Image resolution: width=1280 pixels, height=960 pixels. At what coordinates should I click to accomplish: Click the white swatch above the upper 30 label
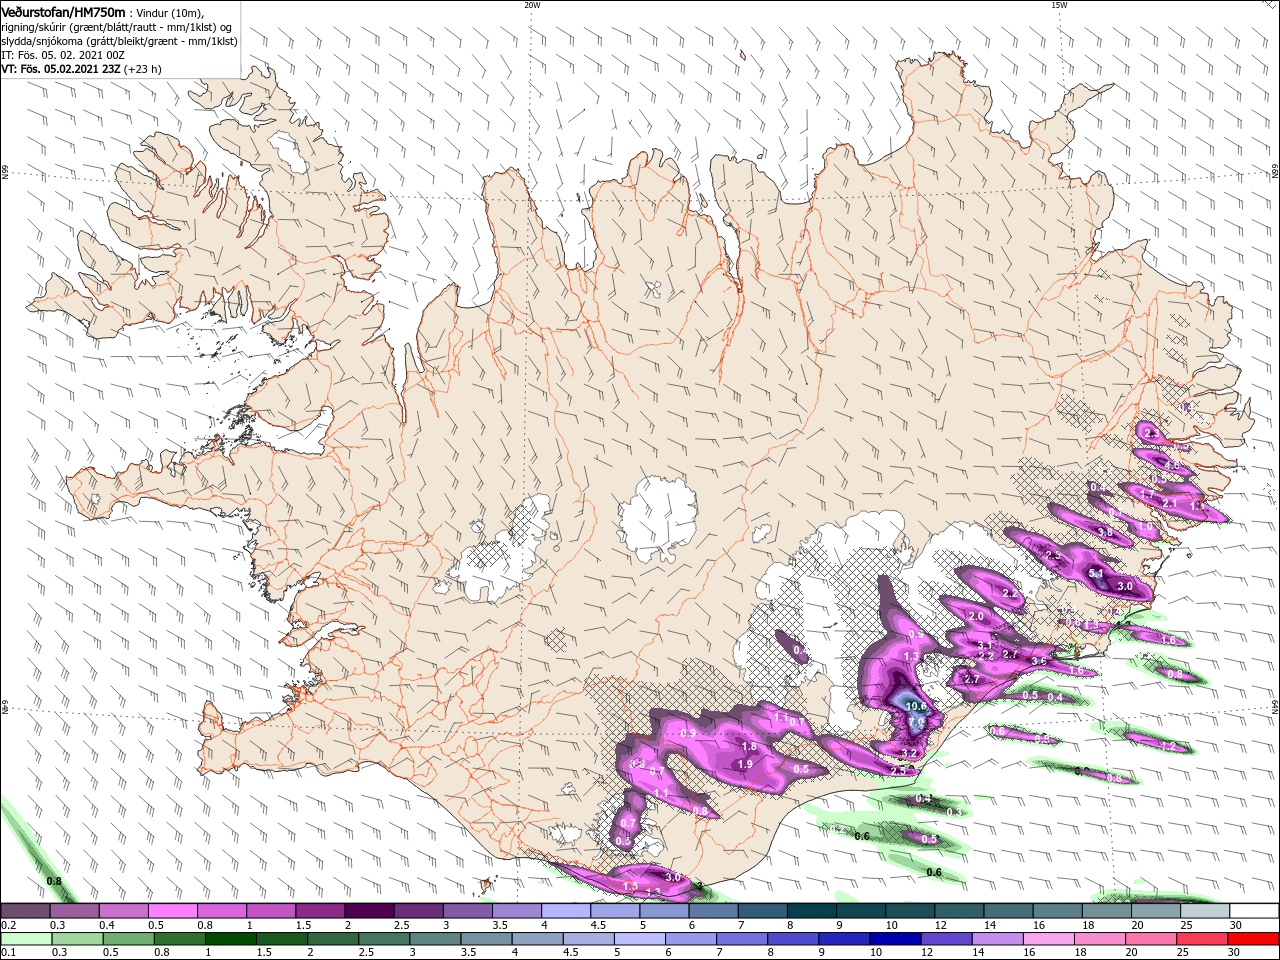[x=1253, y=911]
